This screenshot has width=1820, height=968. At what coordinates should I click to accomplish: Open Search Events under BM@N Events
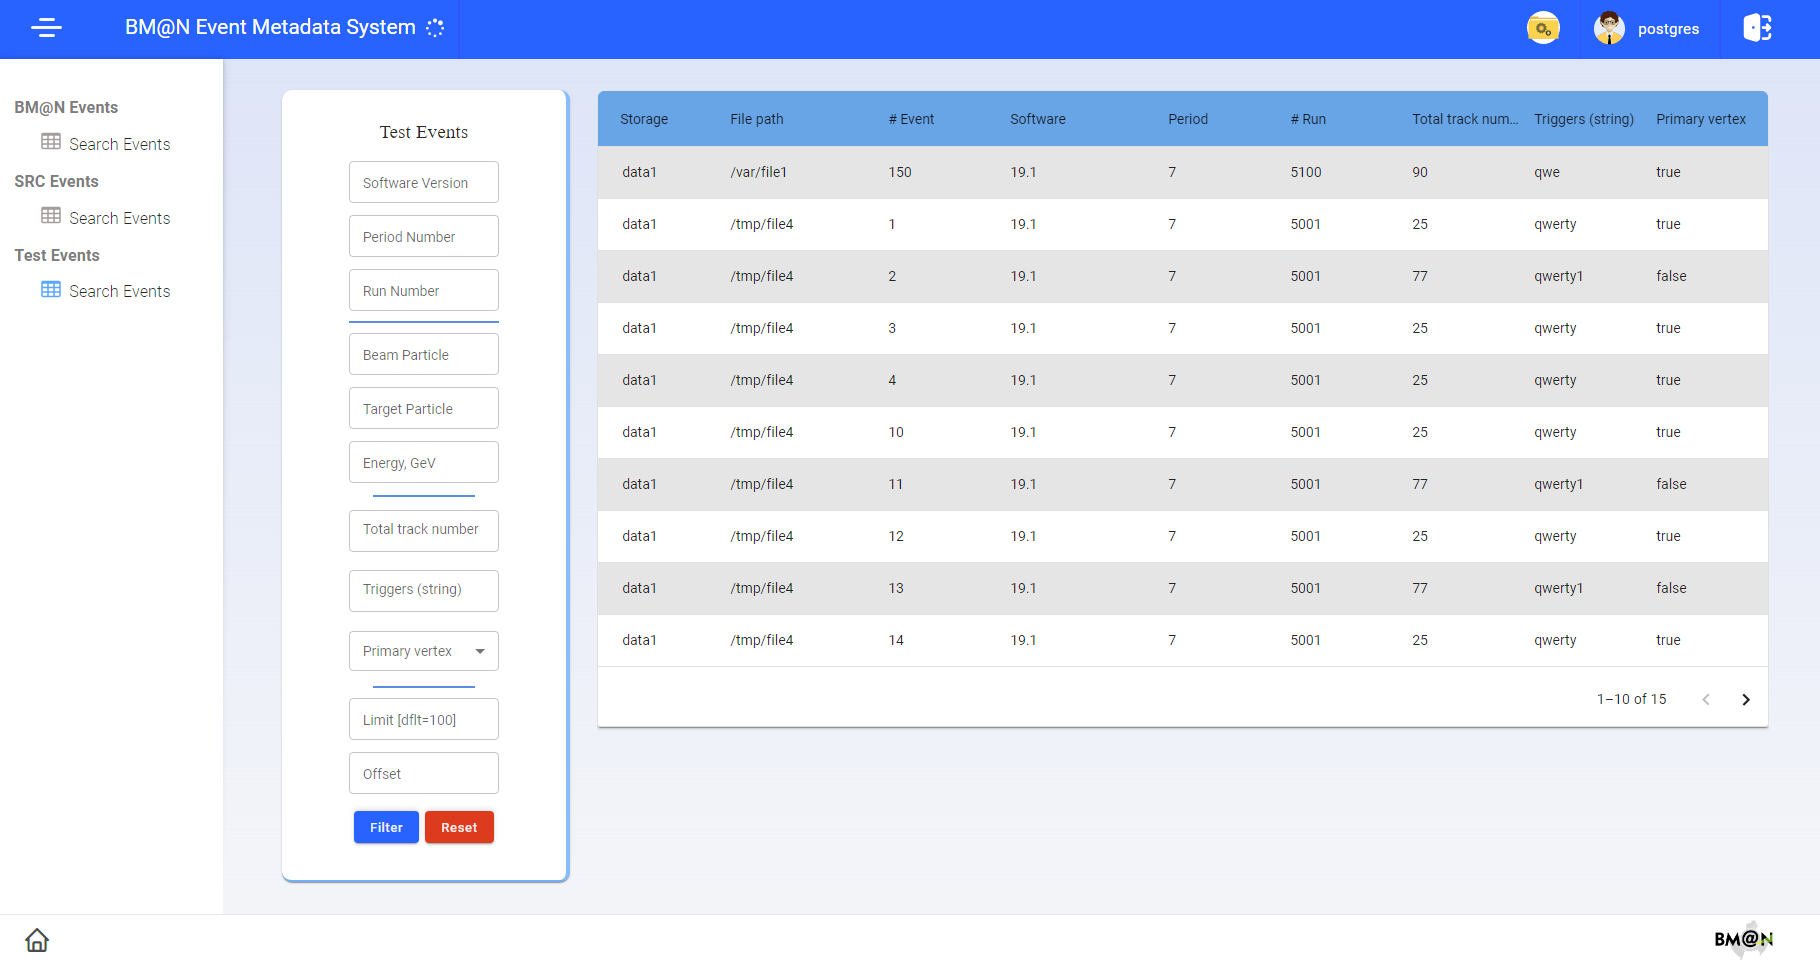pos(119,144)
